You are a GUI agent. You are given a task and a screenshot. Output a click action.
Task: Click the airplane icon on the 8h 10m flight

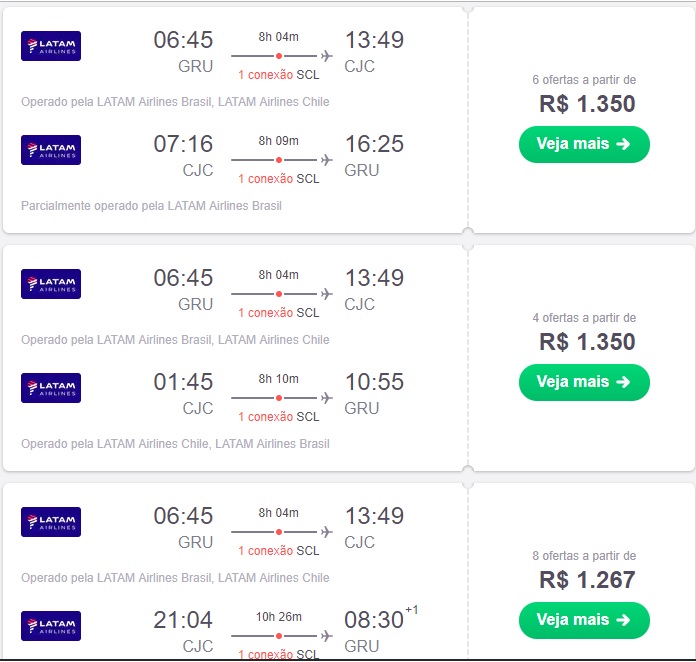[326, 398]
